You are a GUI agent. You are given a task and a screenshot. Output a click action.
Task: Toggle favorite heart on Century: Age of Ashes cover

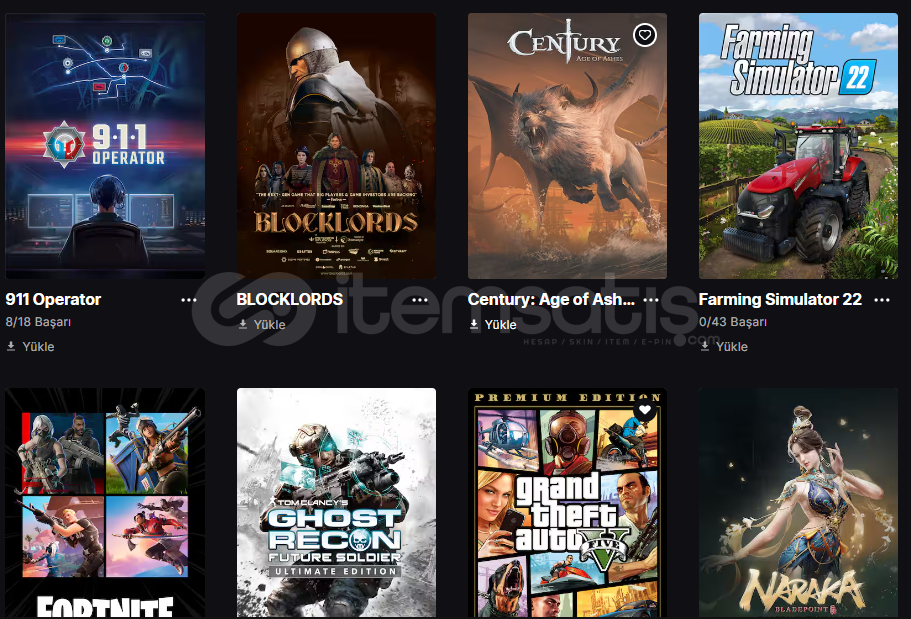(x=644, y=35)
